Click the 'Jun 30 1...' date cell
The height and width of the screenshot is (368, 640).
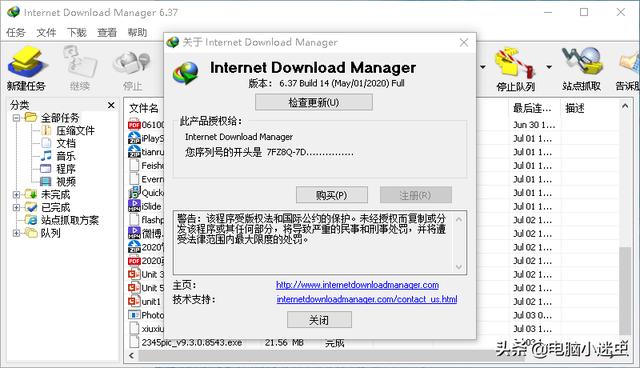coord(534,125)
